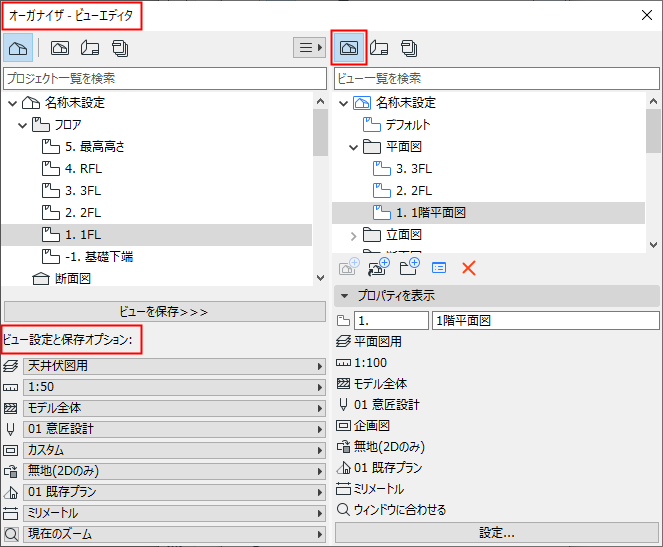
Task: Collapse 名称未設定 in project tree
Action: click(13, 103)
